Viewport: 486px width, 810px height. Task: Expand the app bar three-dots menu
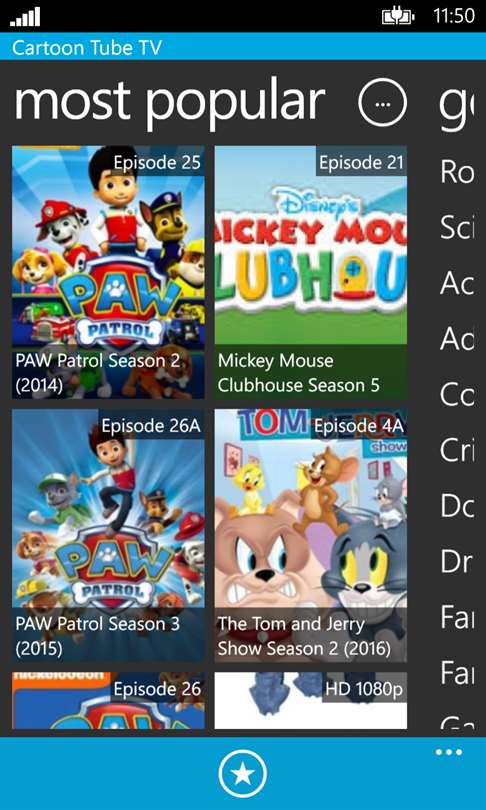point(449,752)
